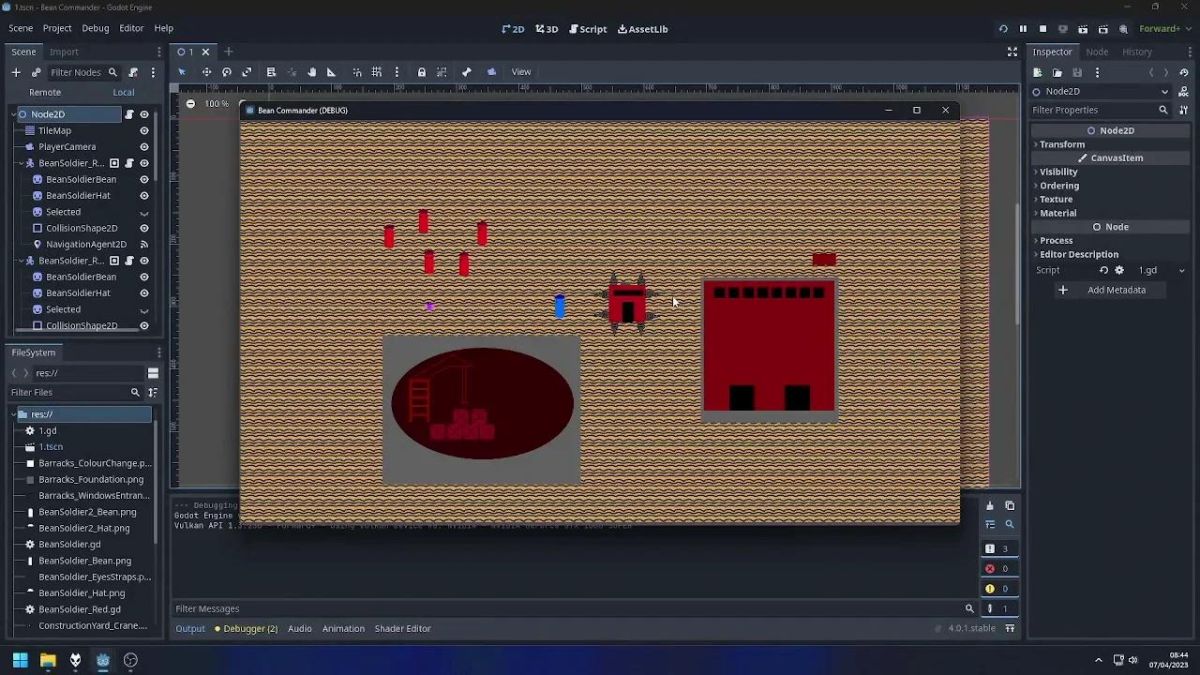The height and width of the screenshot is (675, 1200).
Task: Create a new resource in Inspector
Action: coord(1037,72)
